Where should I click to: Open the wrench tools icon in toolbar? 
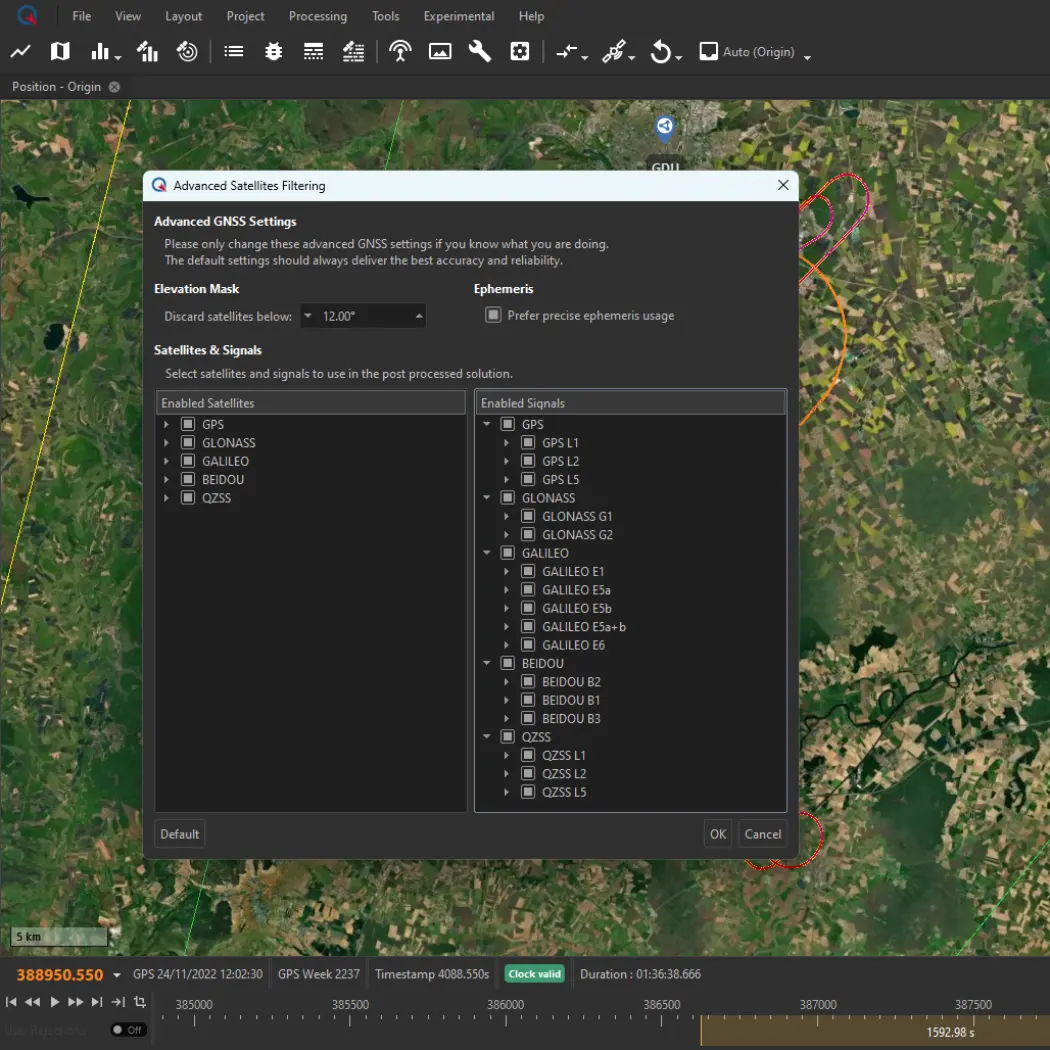point(480,51)
